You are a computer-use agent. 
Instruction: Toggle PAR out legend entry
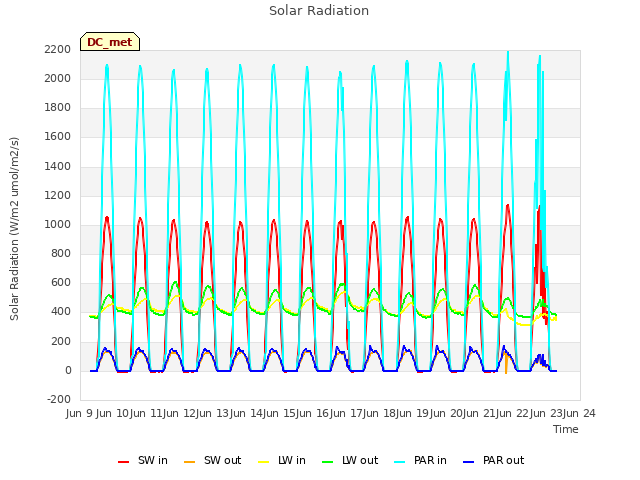[x=493, y=460]
